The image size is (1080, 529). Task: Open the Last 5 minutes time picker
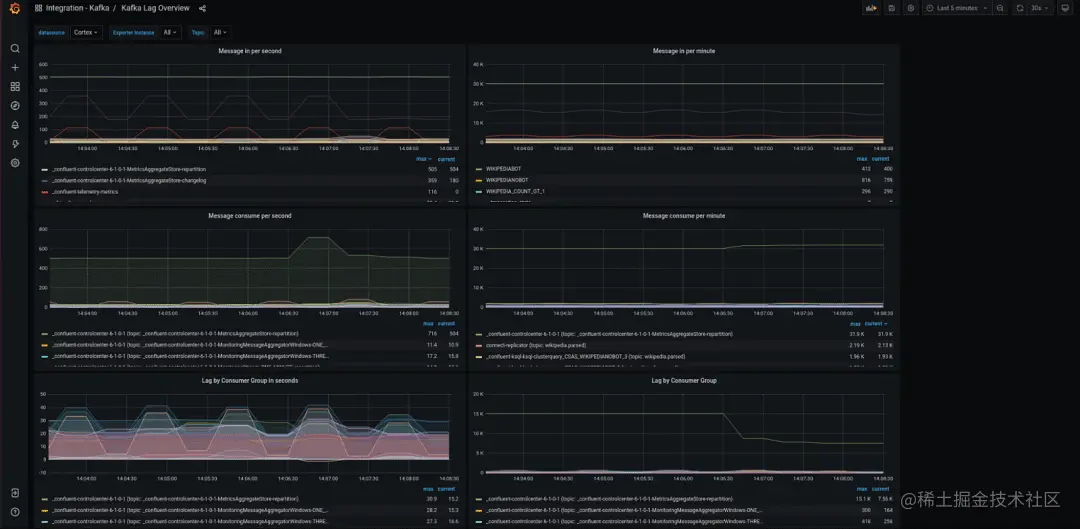pyautogui.click(x=957, y=8)
